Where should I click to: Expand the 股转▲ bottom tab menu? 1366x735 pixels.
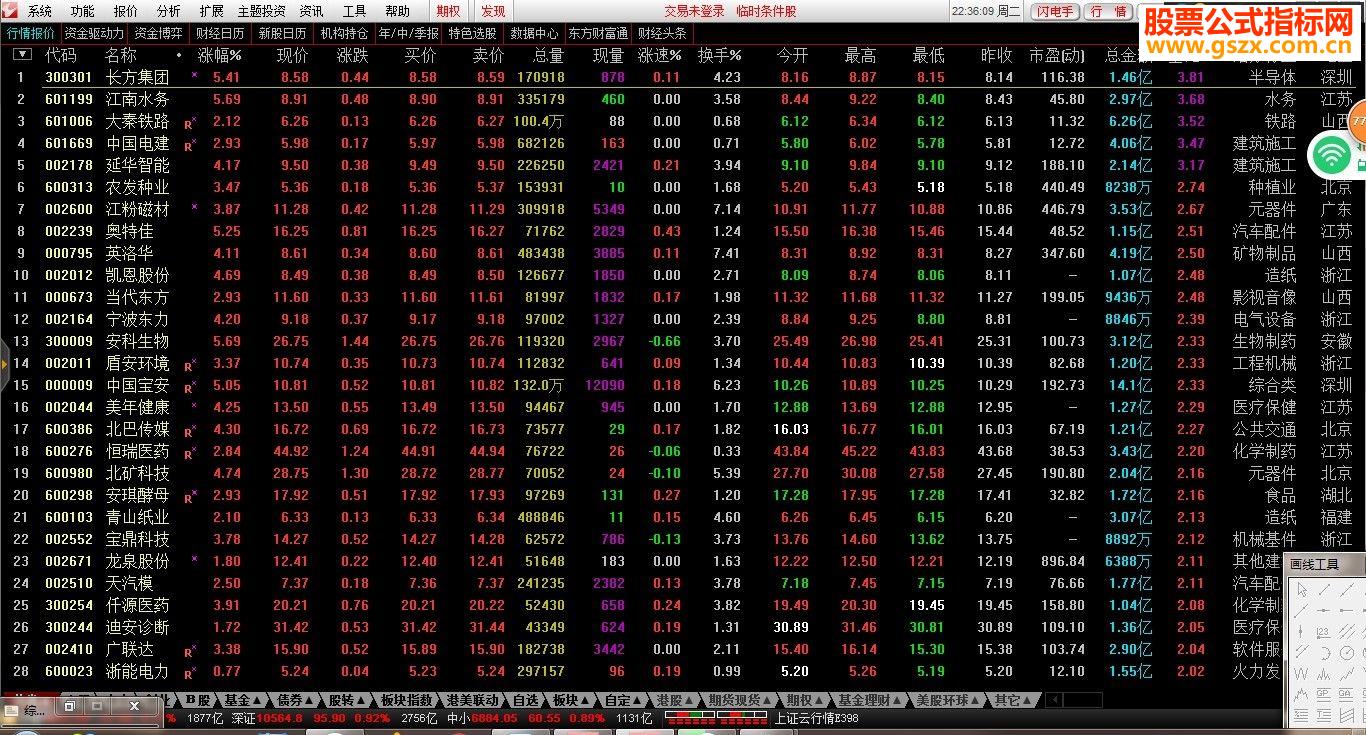(347, 700)
